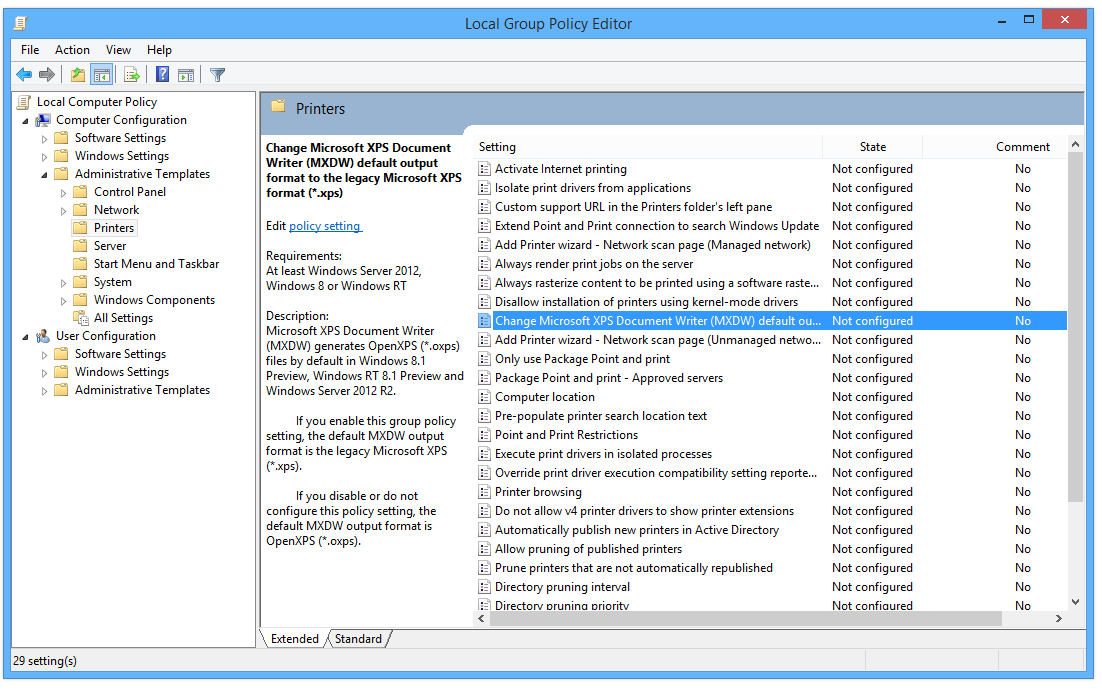The height and width of the screenshot is (692, 1102).
Task: Click the Export List toolbar icon
Action: [x=131, y=74]
